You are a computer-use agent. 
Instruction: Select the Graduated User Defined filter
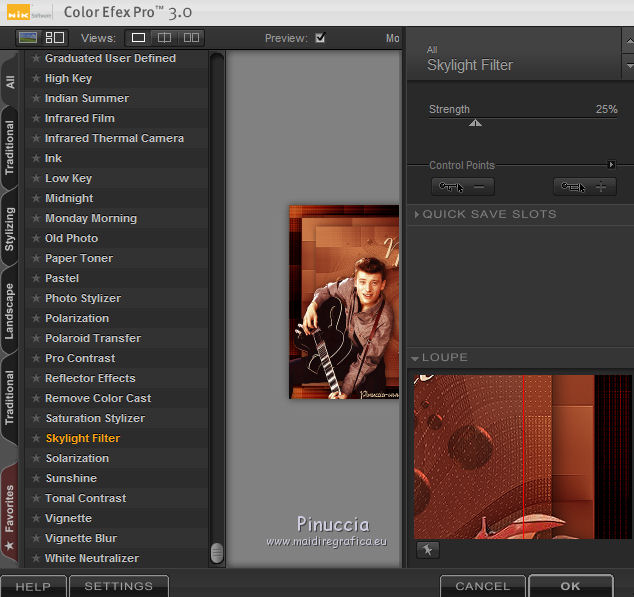click(117, 58)
